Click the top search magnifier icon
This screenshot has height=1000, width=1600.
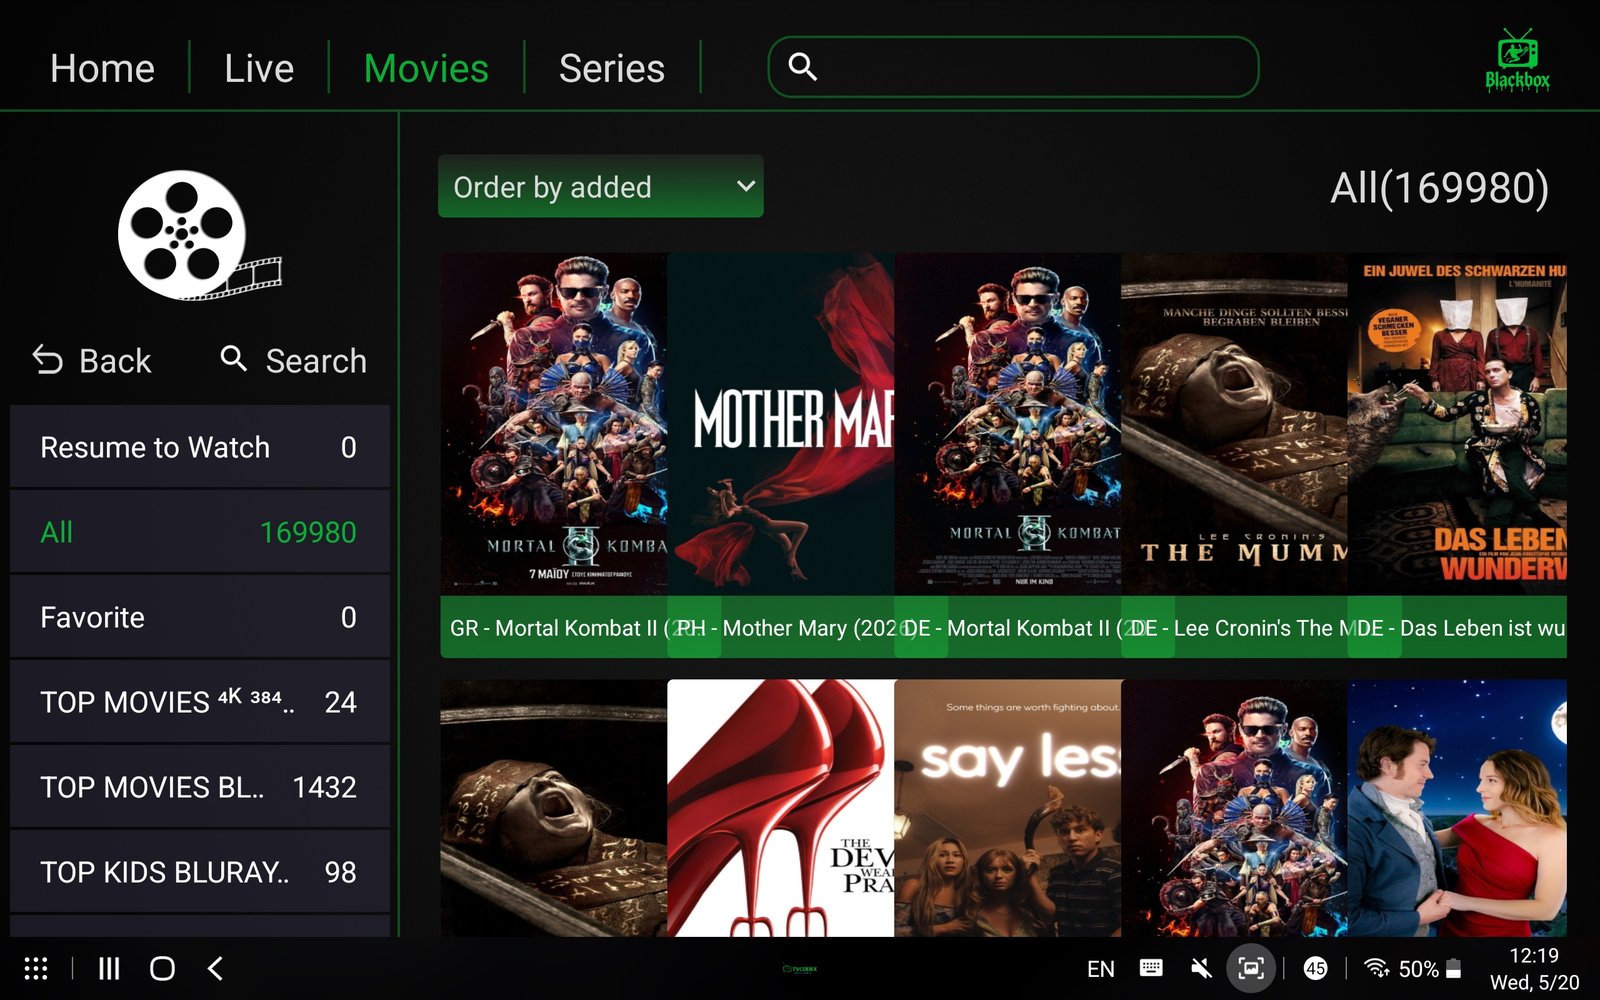(803, 67)
